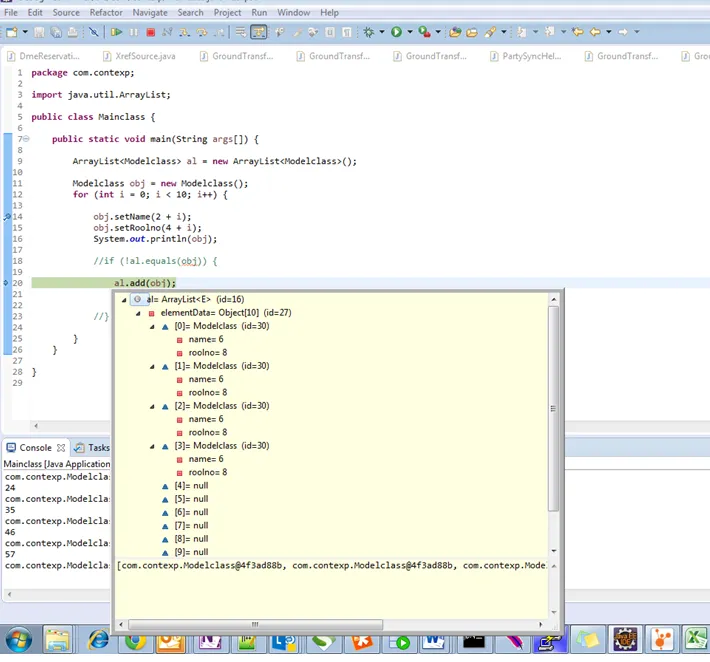Collapse the elementData Object[10] node
This screenshot has height=662, width=710.
(x=138, y=313)
